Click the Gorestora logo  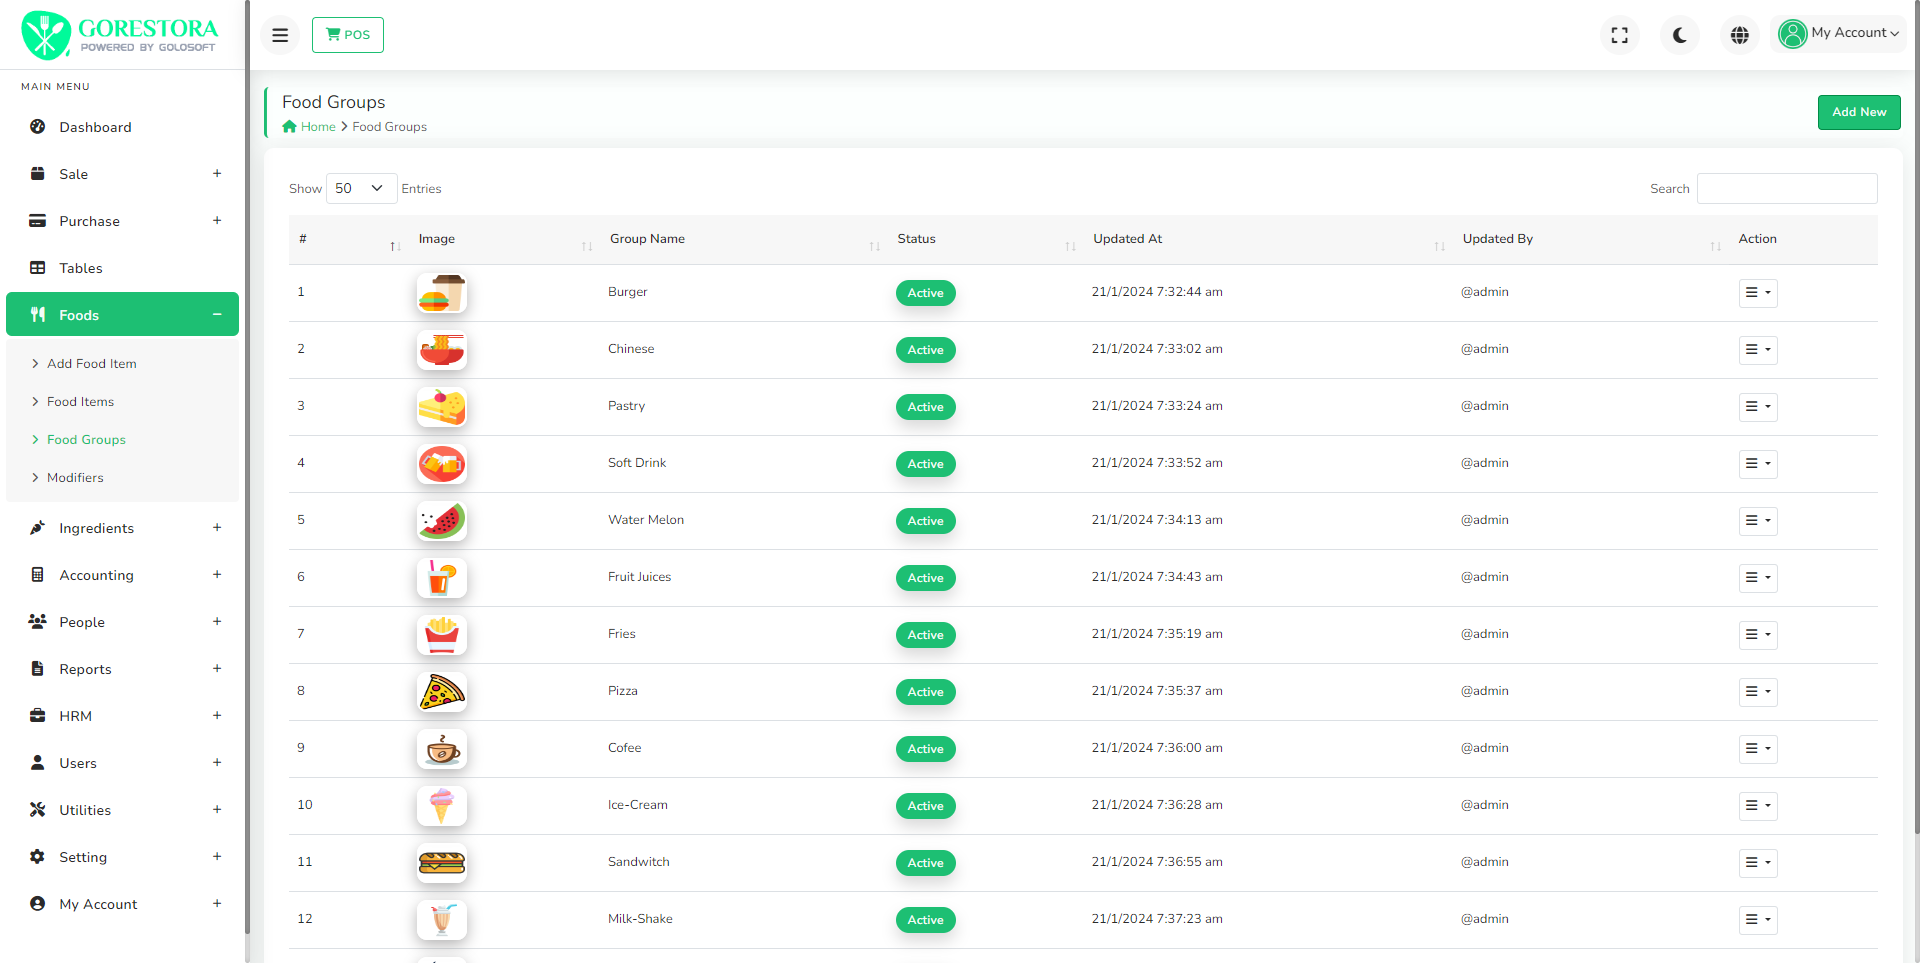click(x=120, y=35)
